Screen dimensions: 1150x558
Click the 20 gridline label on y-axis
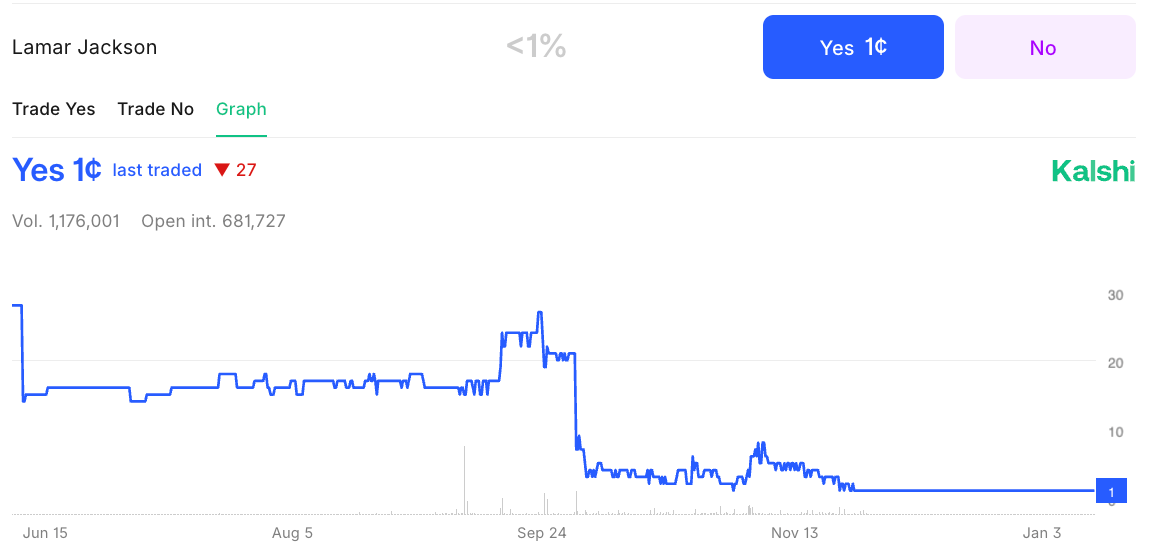[1115, 363]
